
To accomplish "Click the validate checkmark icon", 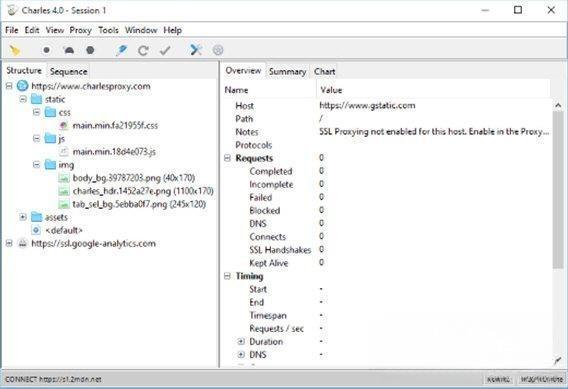I will 165,50.
